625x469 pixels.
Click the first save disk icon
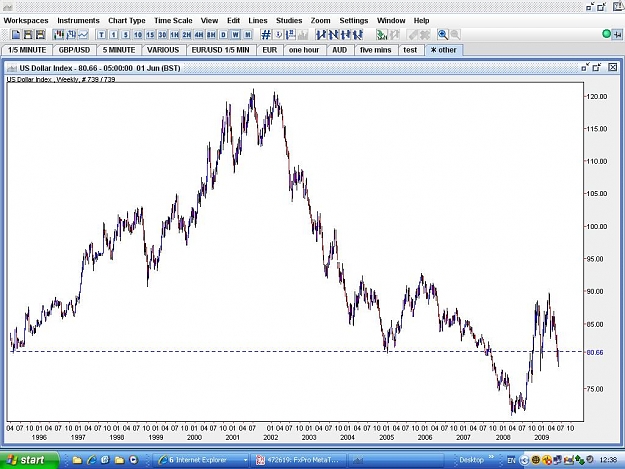pyautogui.click(x=28, y=35)
